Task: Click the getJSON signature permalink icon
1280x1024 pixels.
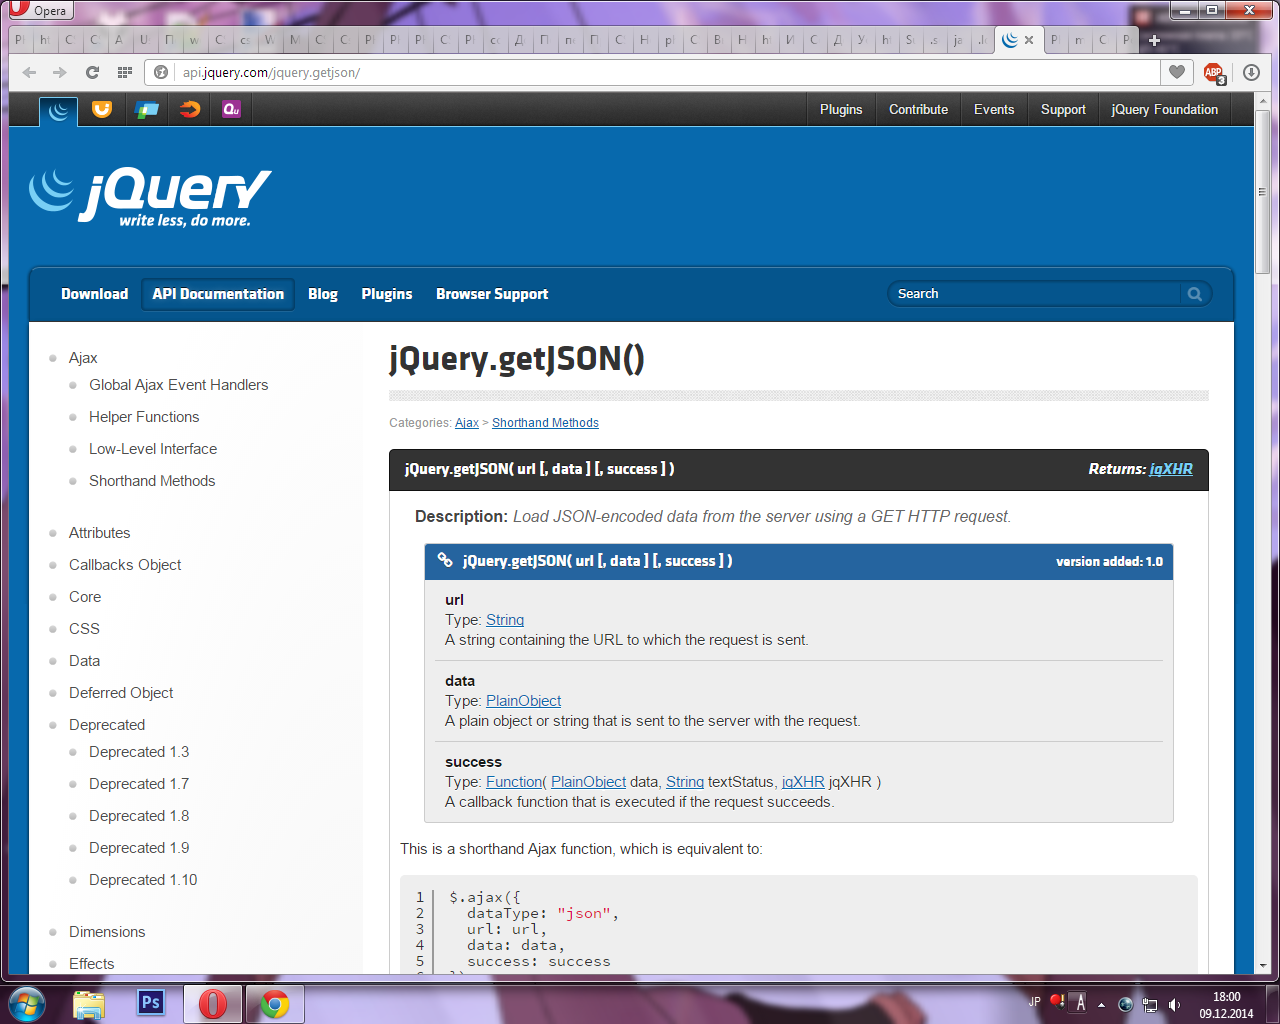Action: pos(445,561)
